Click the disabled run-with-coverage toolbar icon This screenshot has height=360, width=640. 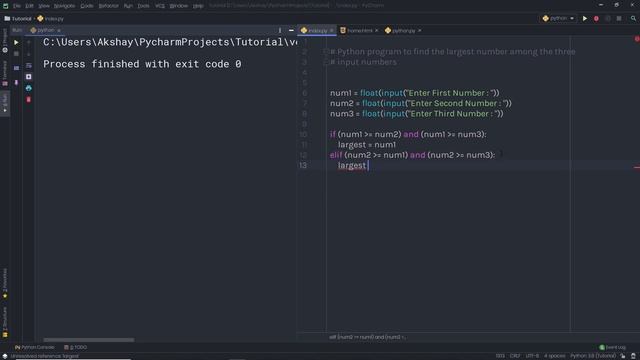click(x=608, y=18)
